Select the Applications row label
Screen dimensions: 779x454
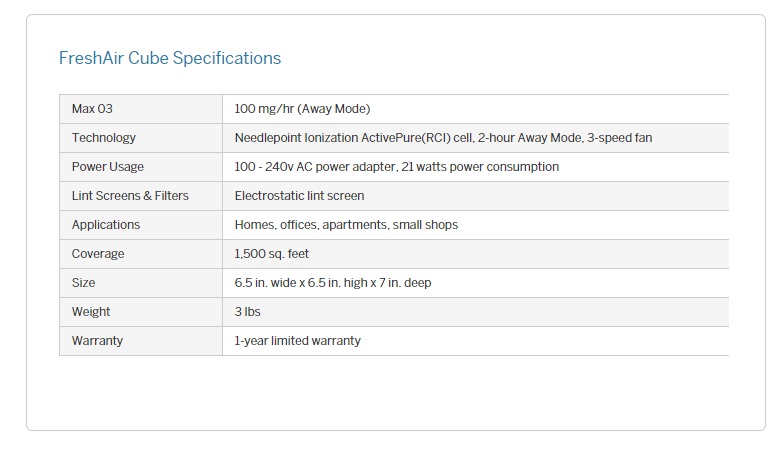pyautogui.click(x=106, y=225)
